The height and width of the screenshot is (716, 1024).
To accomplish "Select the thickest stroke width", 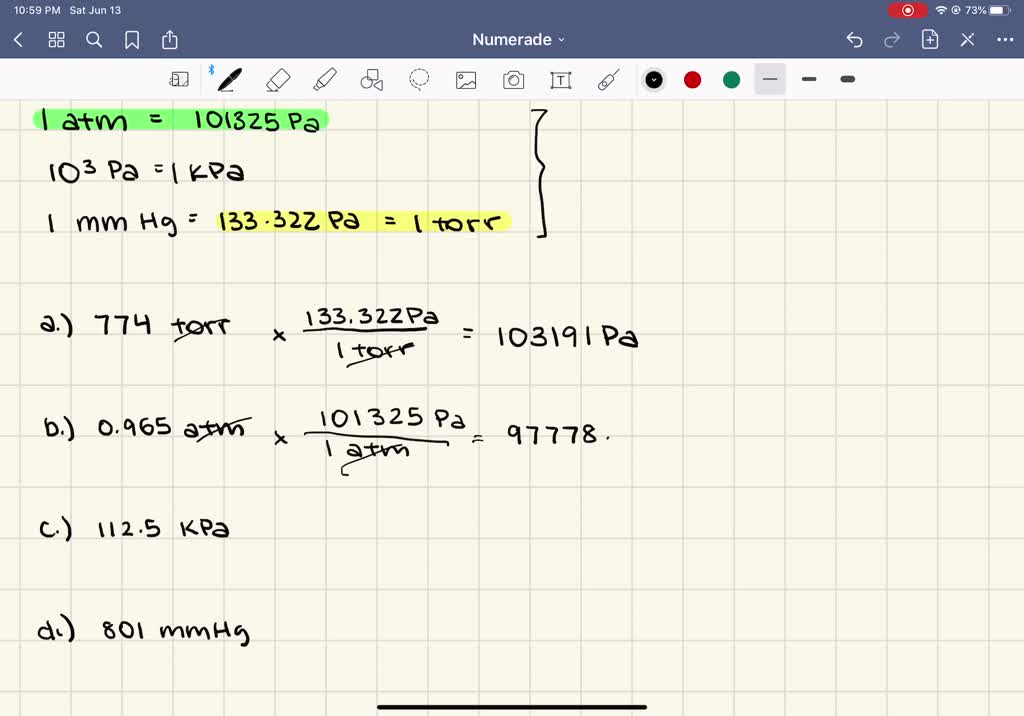I will (848, 79).
